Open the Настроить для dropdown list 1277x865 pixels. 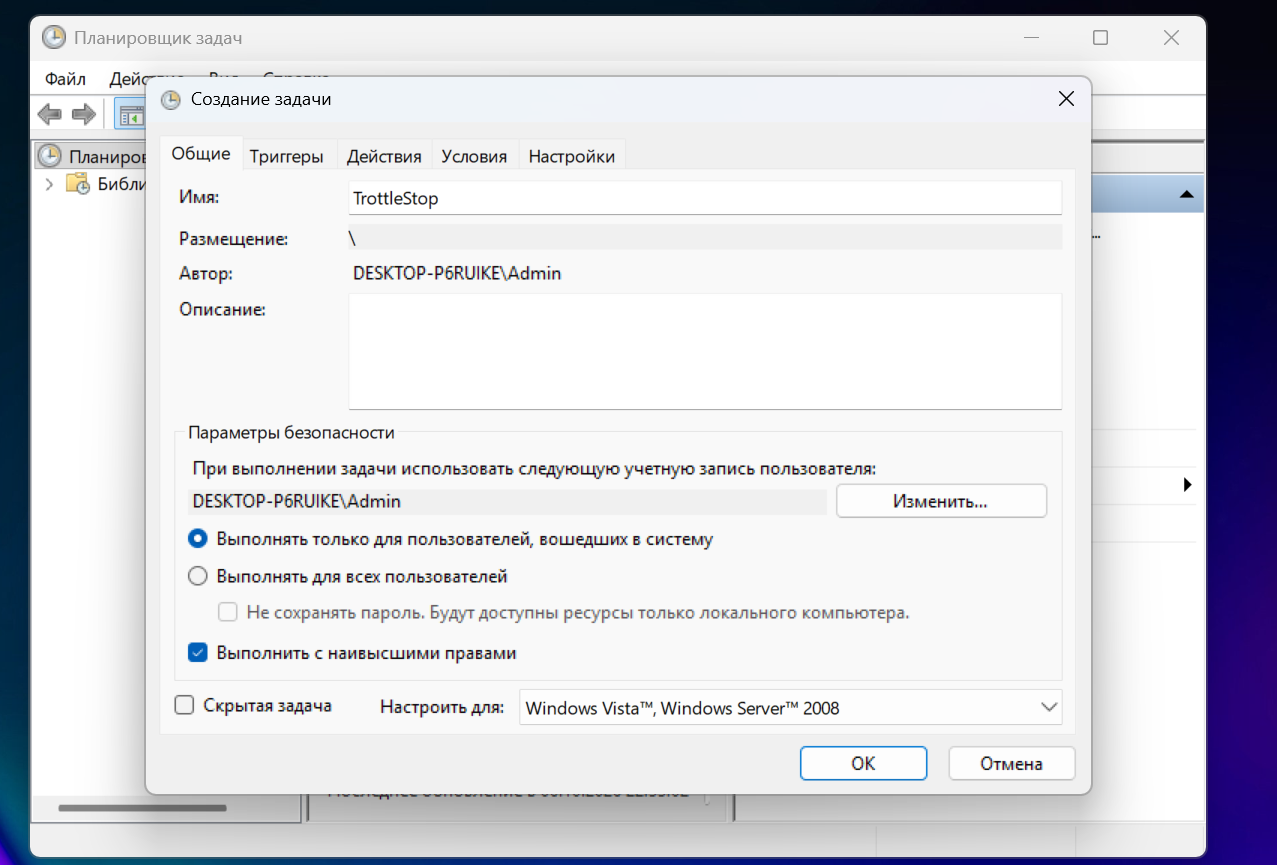tap(791, 707)
